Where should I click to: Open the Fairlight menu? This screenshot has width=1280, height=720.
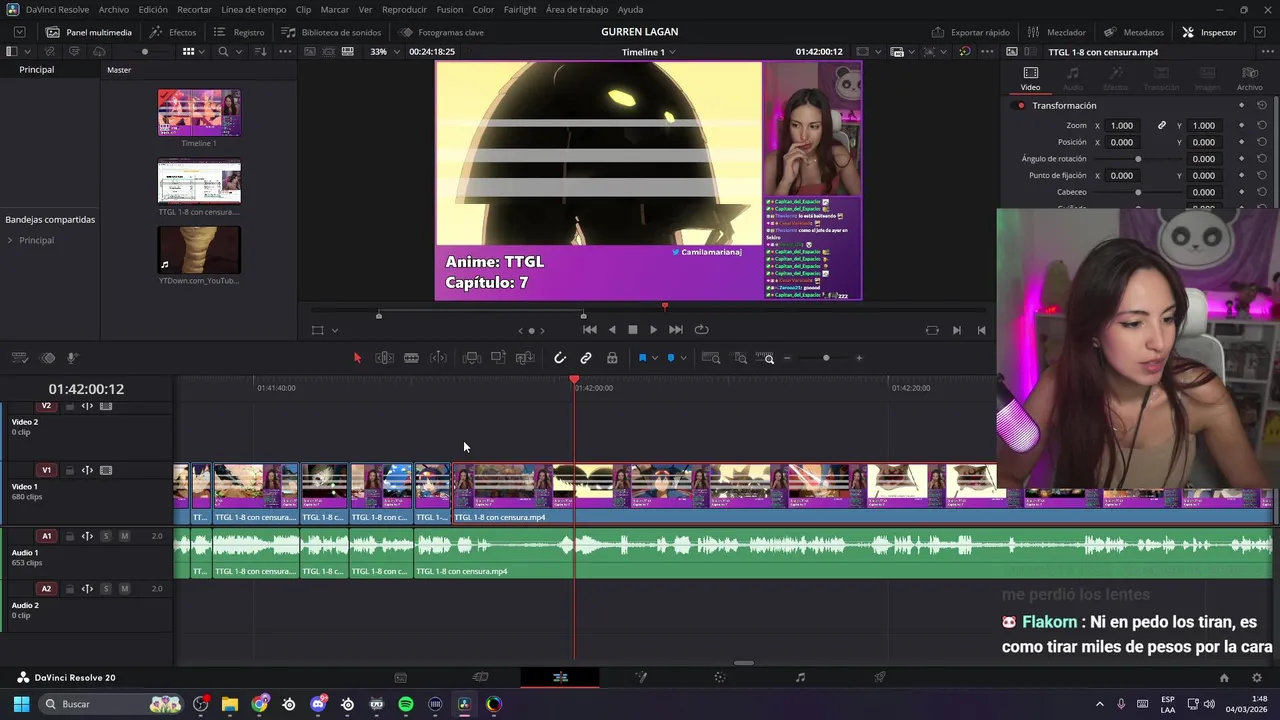click(520, 9)
